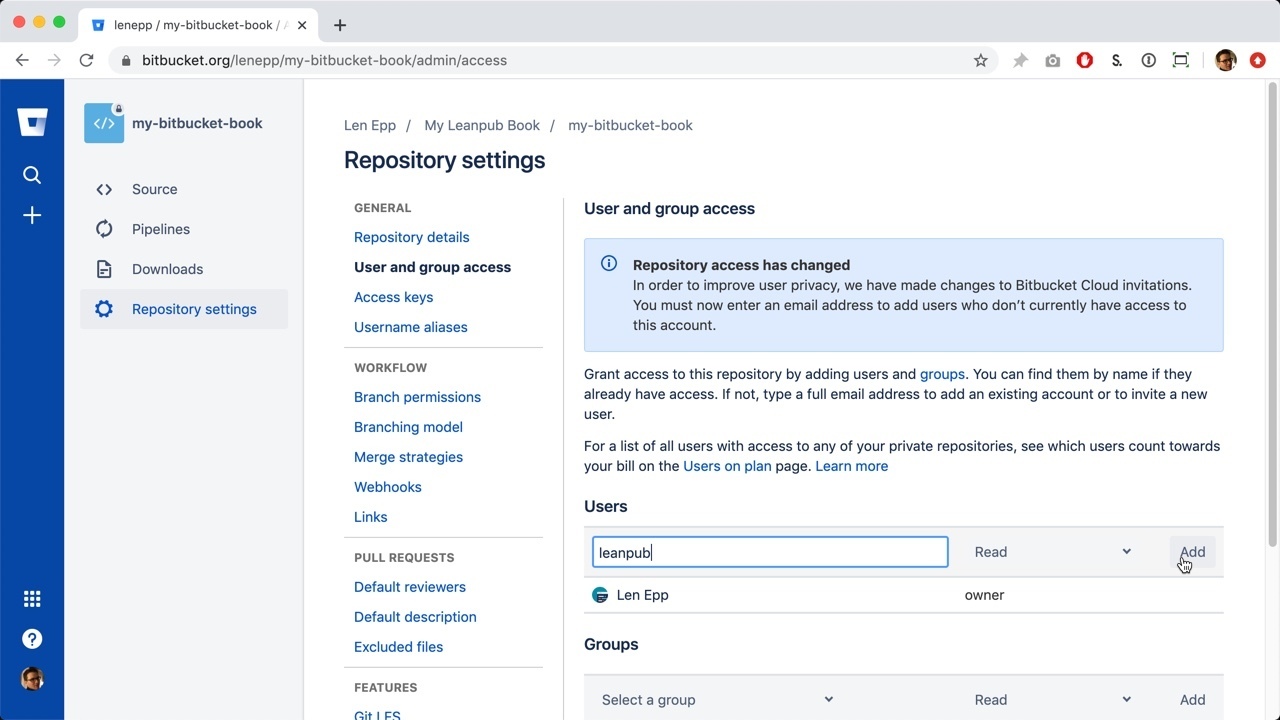
Task: Reload the page in browser toolbar
Action: (x=87, y=60)
